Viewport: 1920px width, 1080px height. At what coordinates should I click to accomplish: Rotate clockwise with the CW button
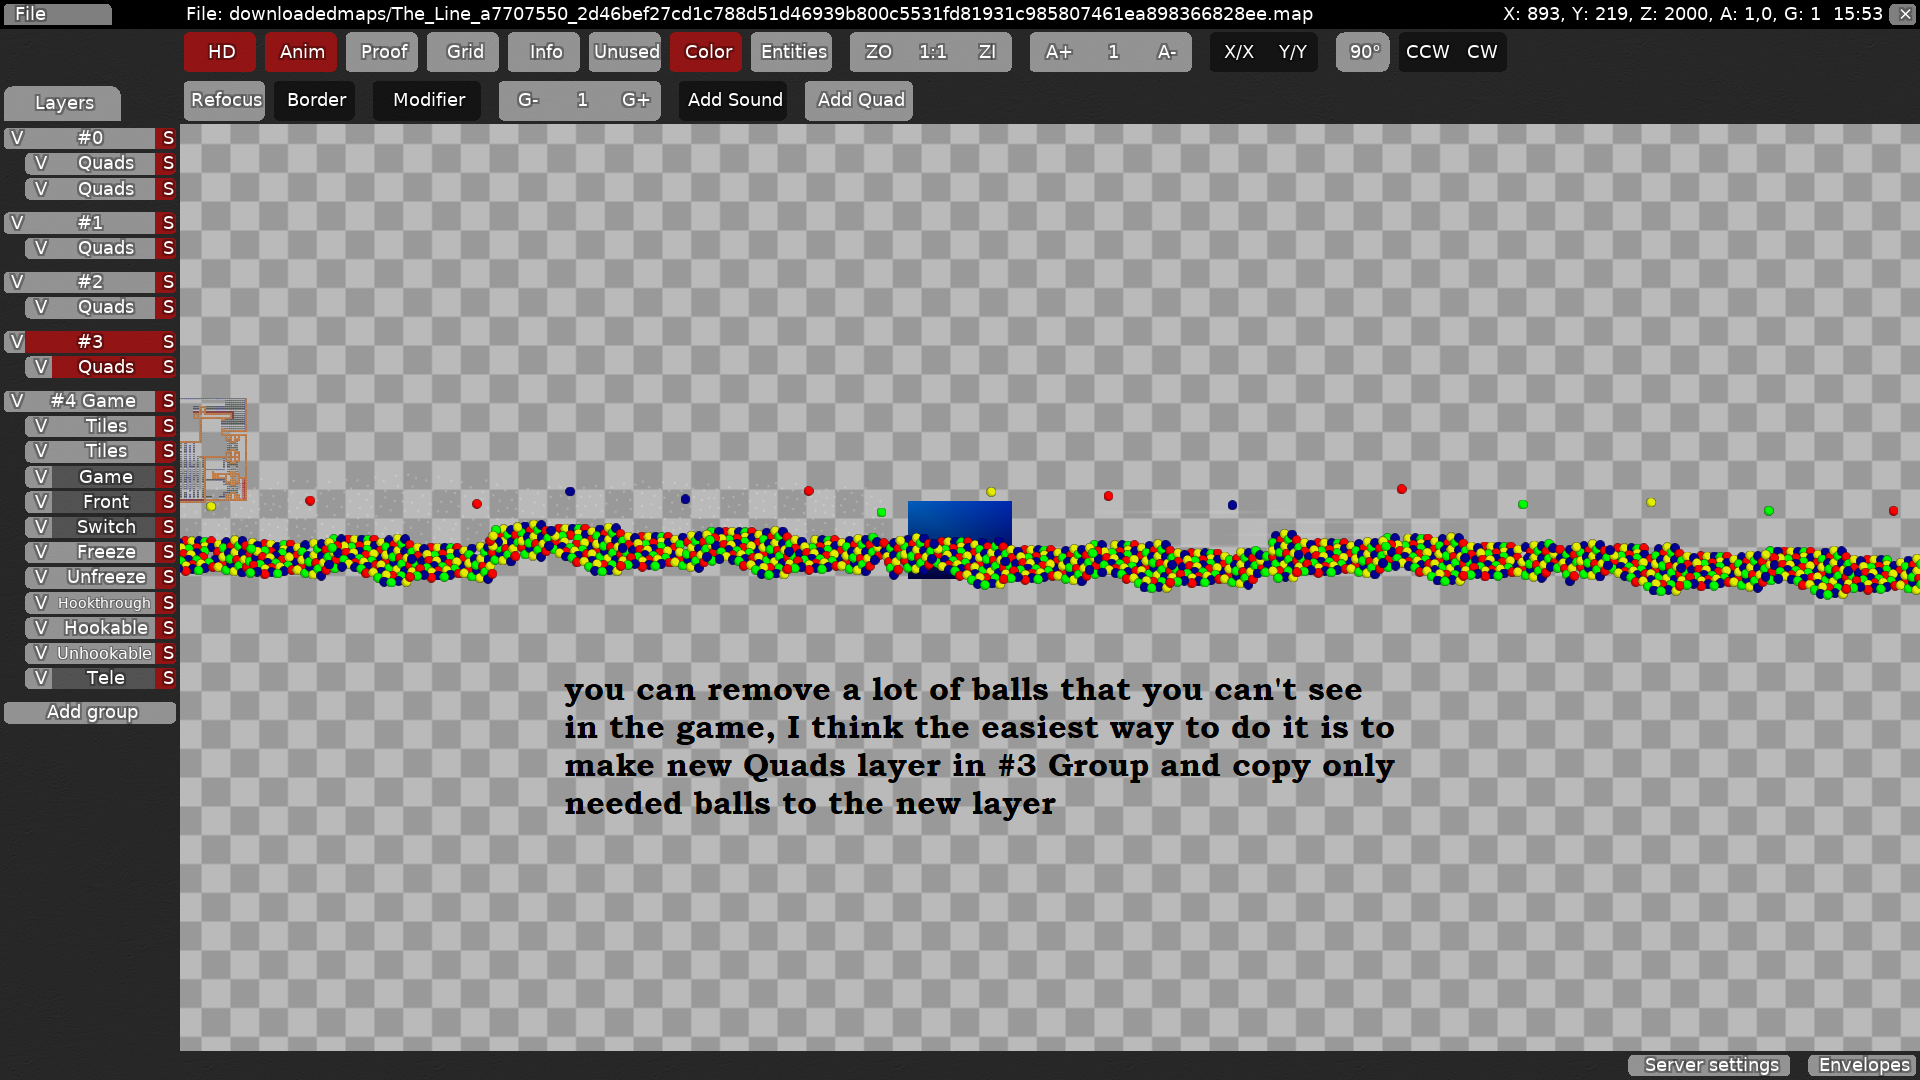coord(1481,52)
